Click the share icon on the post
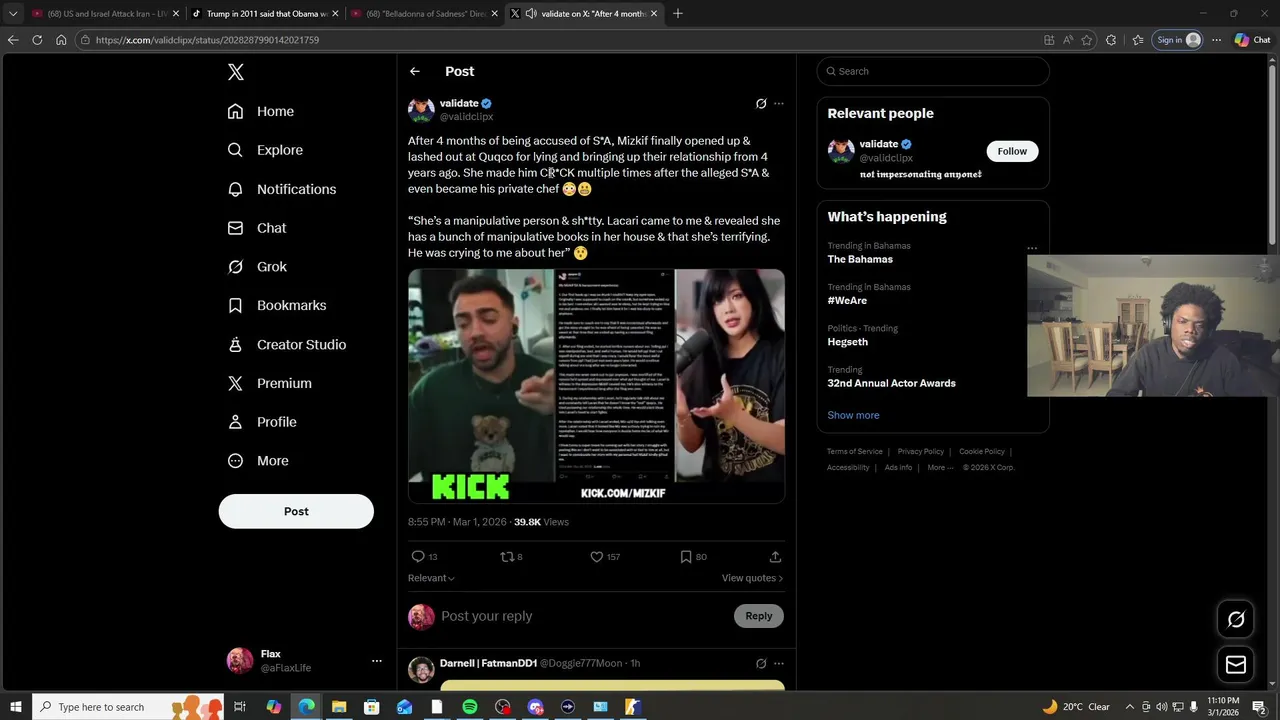 [x=775, y=556]
